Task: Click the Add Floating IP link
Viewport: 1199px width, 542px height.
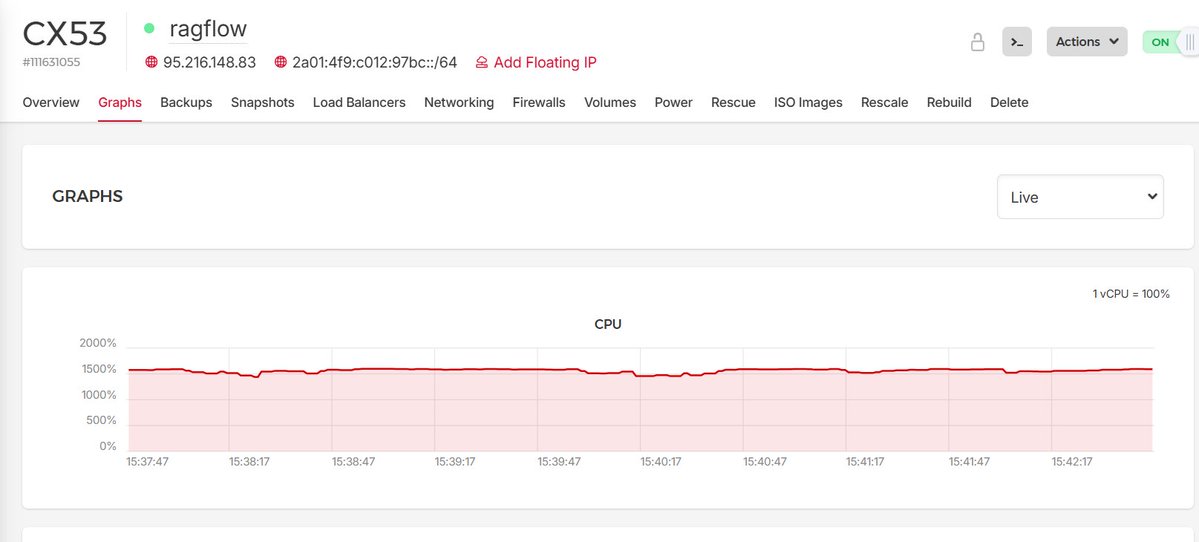Action: point(536,62)
